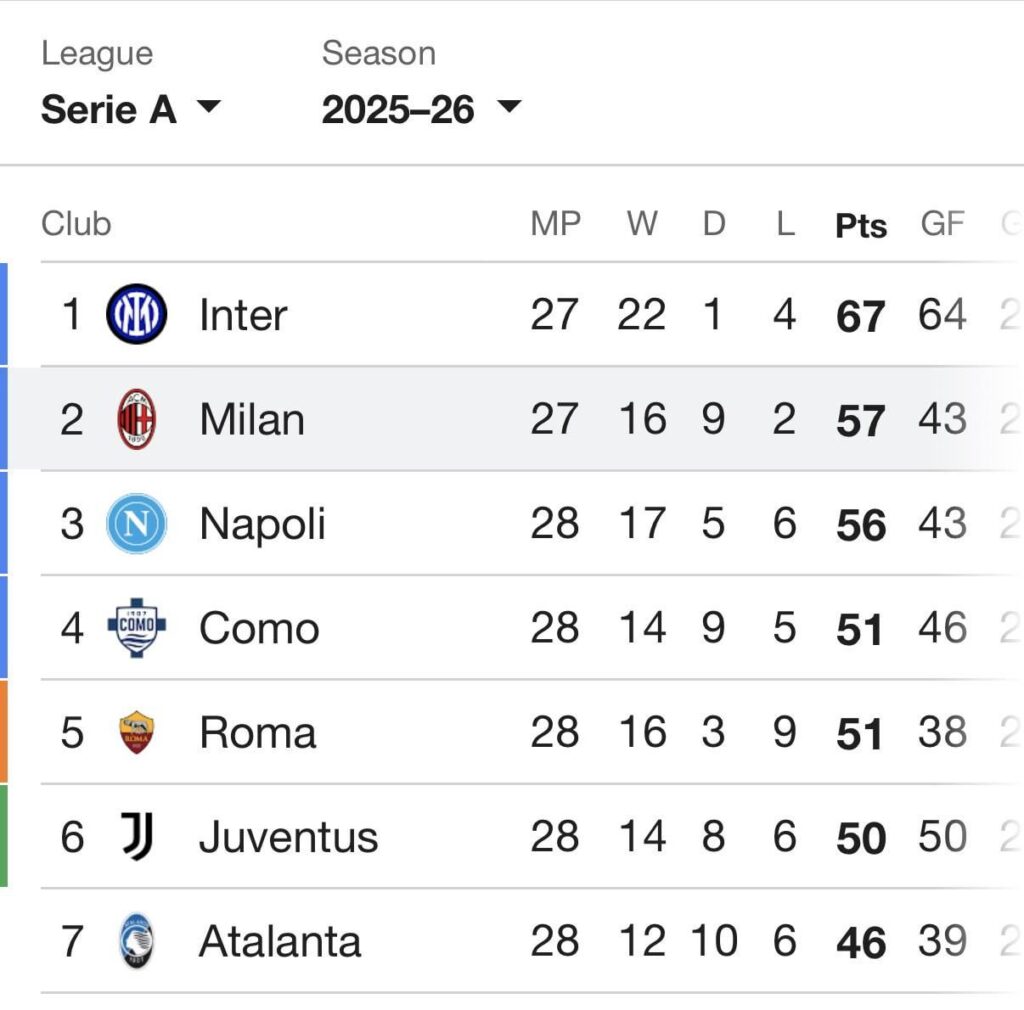Click the Pts column header

point(860,224)
